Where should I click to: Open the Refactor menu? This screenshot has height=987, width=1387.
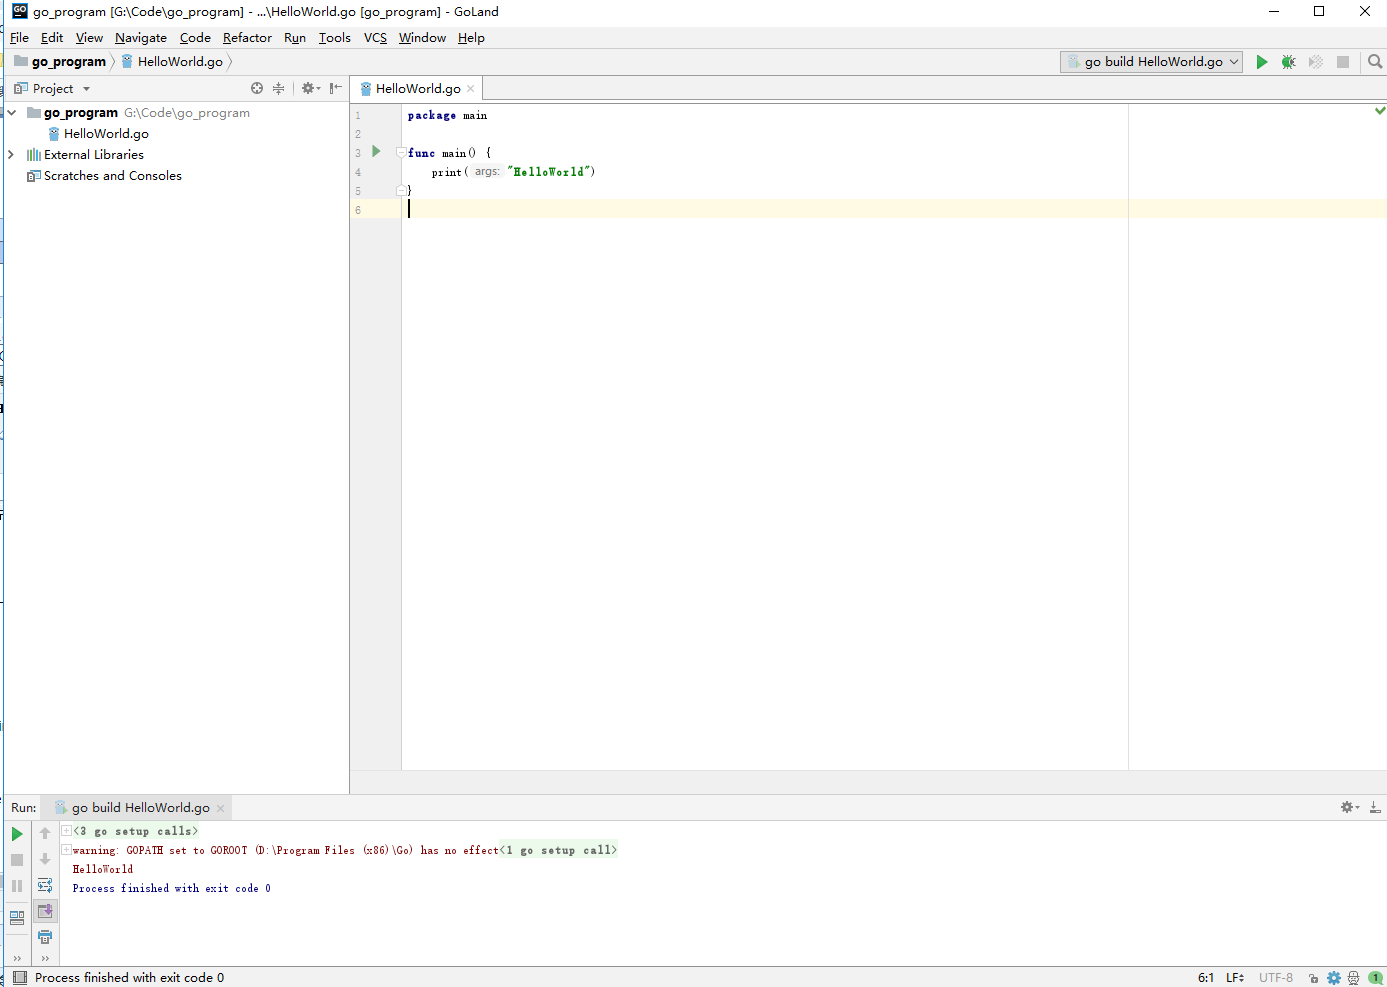point(247,38)
